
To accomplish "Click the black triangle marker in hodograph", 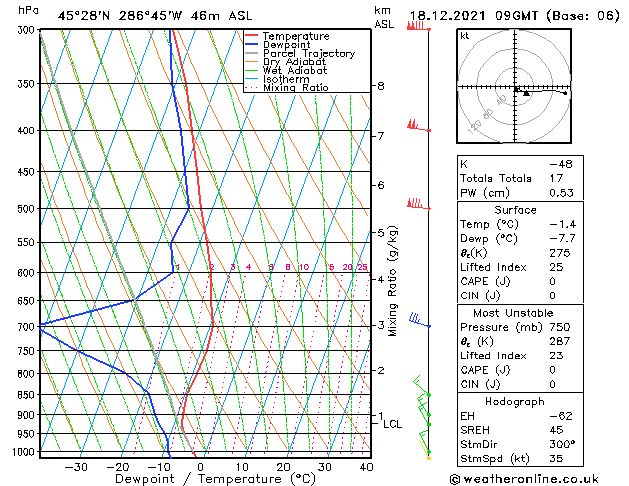I will (526, 93).
